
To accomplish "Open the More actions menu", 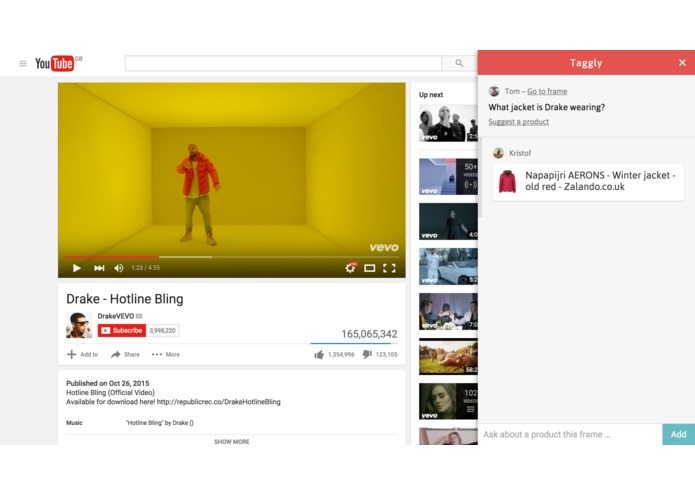I will point(166,354).
